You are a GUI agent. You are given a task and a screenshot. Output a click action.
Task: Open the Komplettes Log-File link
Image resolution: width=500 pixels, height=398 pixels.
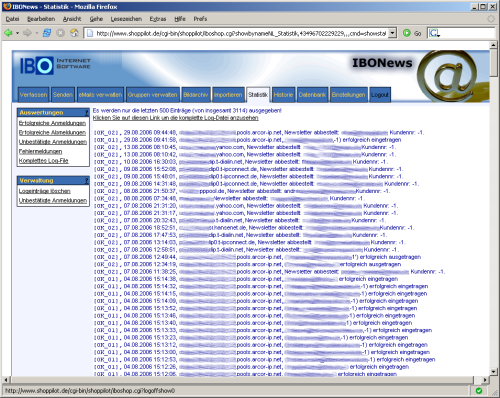[44, 161]
